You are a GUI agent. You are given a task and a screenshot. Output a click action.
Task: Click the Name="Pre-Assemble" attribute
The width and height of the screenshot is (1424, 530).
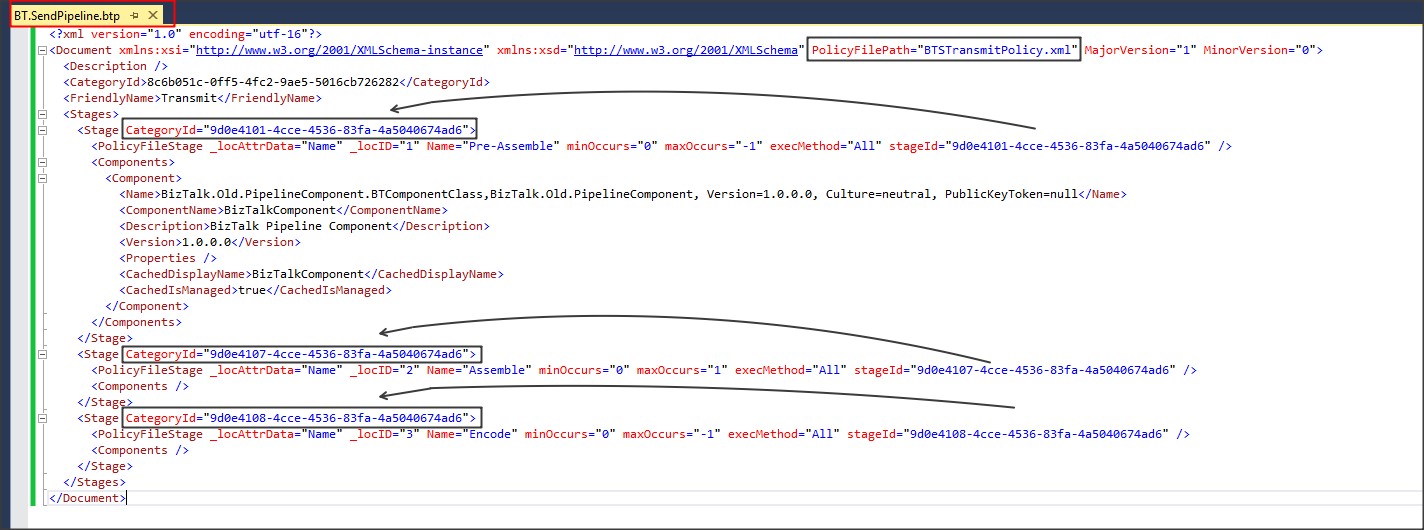click(492, 146)
